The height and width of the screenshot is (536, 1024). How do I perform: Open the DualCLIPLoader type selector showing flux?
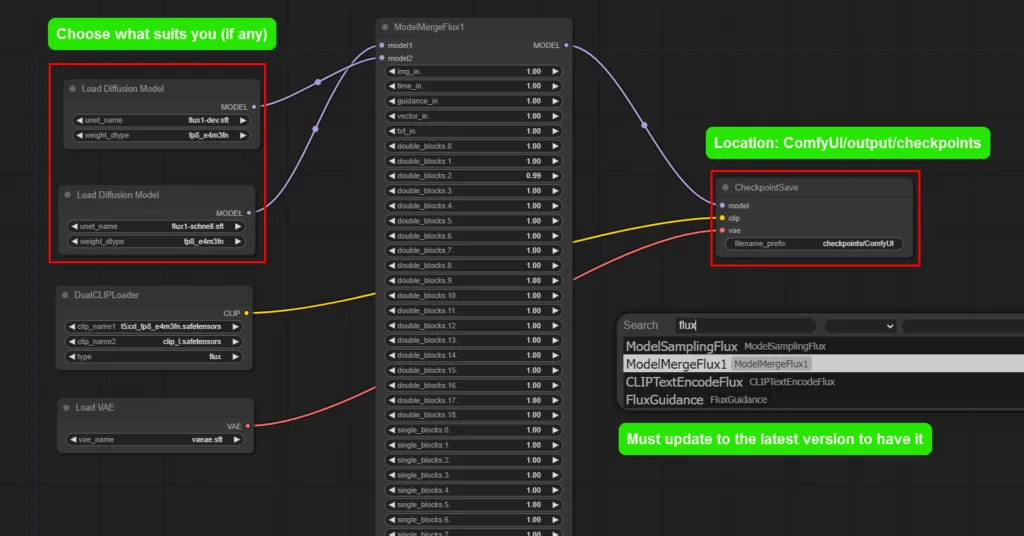[153, 356]
